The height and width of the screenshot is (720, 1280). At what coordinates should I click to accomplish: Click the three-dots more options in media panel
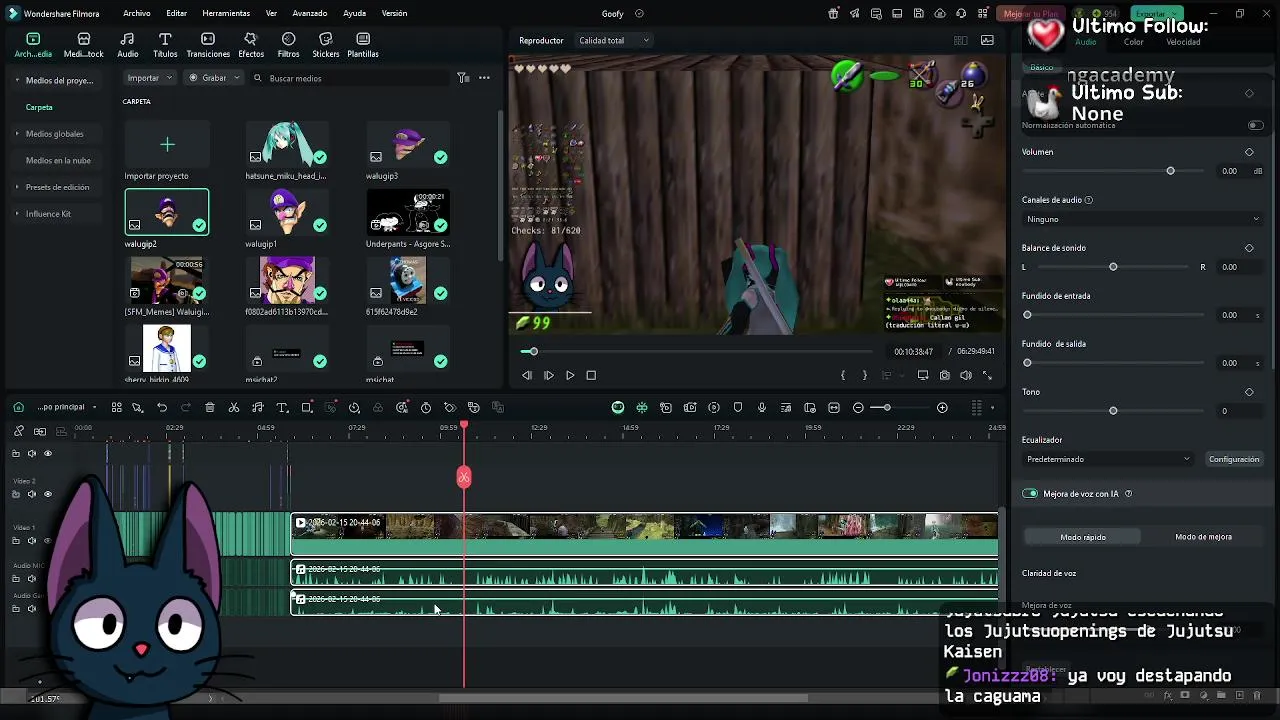coord(484,77)
